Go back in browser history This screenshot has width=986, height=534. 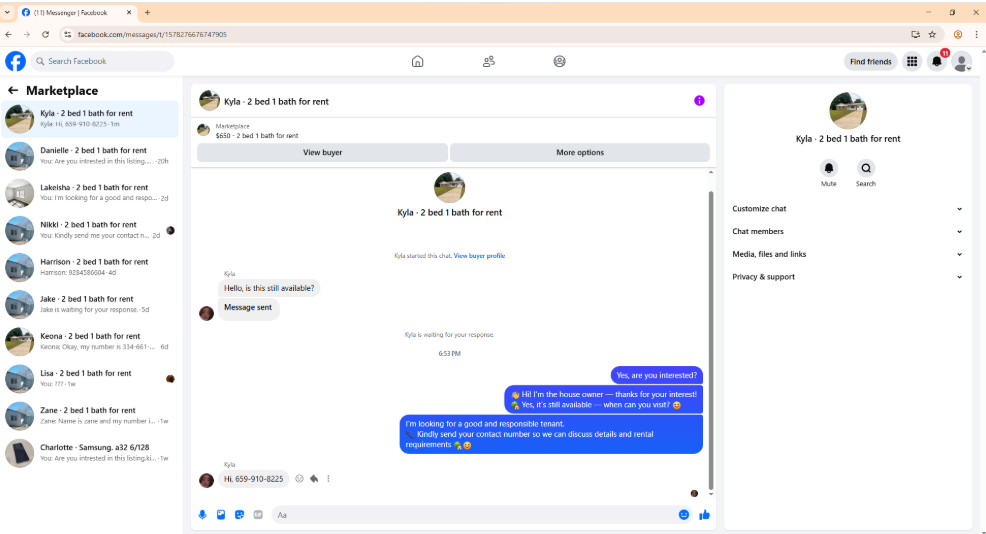(9, 35)
